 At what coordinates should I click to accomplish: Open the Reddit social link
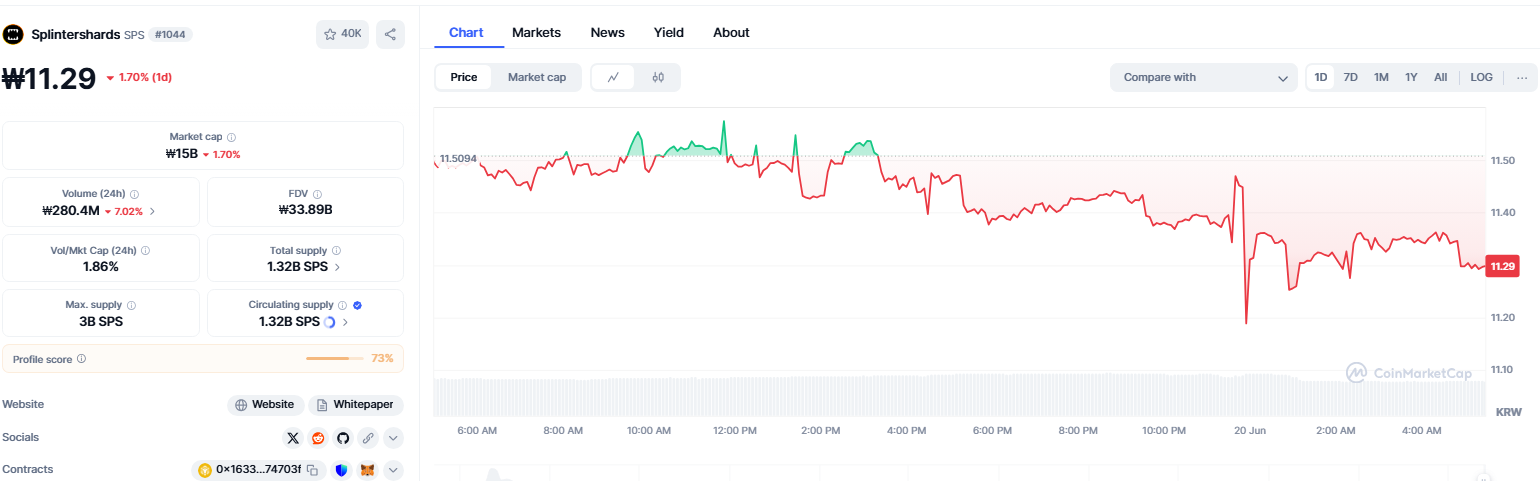(318, 438)
